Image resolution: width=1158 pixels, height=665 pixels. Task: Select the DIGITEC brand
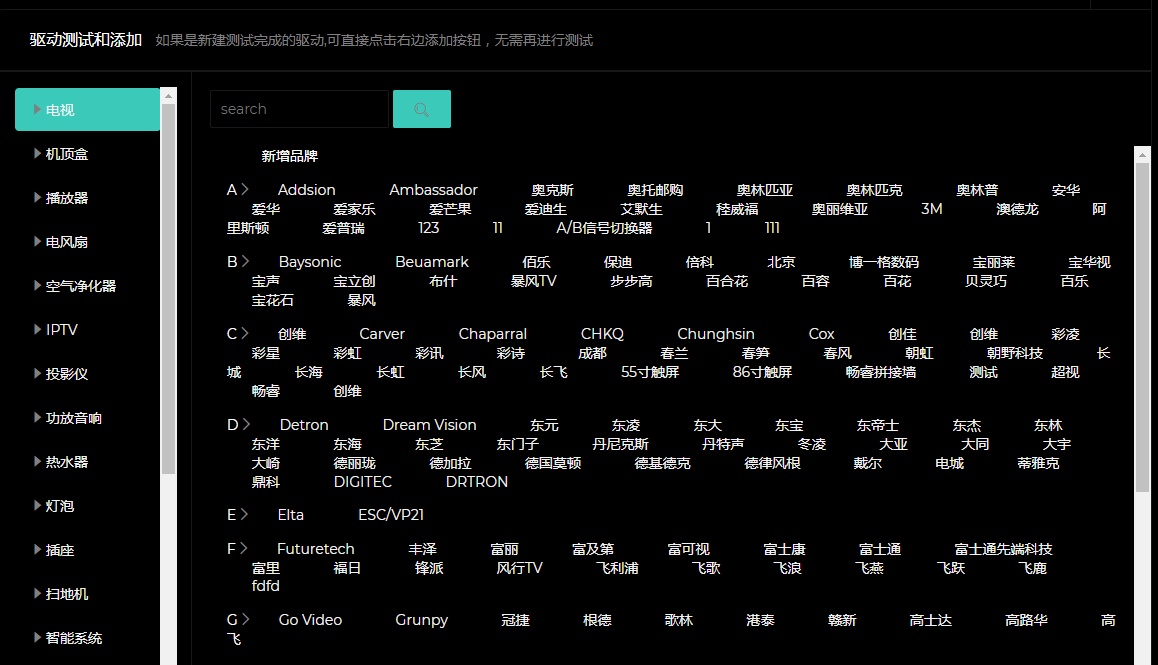click(x=363, y=482)
